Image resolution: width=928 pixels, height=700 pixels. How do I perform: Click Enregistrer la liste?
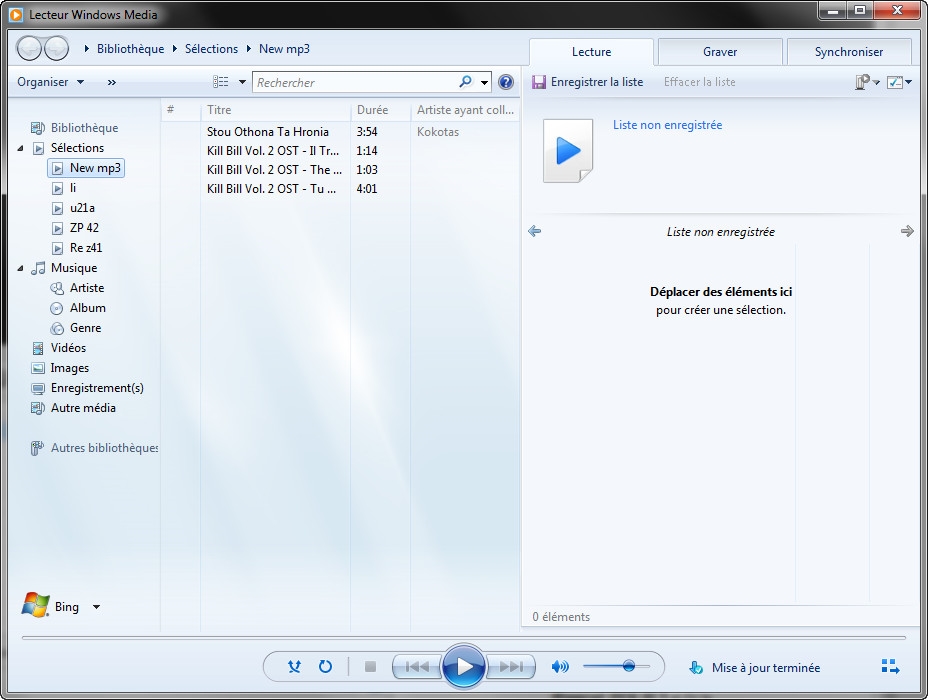coord(597,82)
